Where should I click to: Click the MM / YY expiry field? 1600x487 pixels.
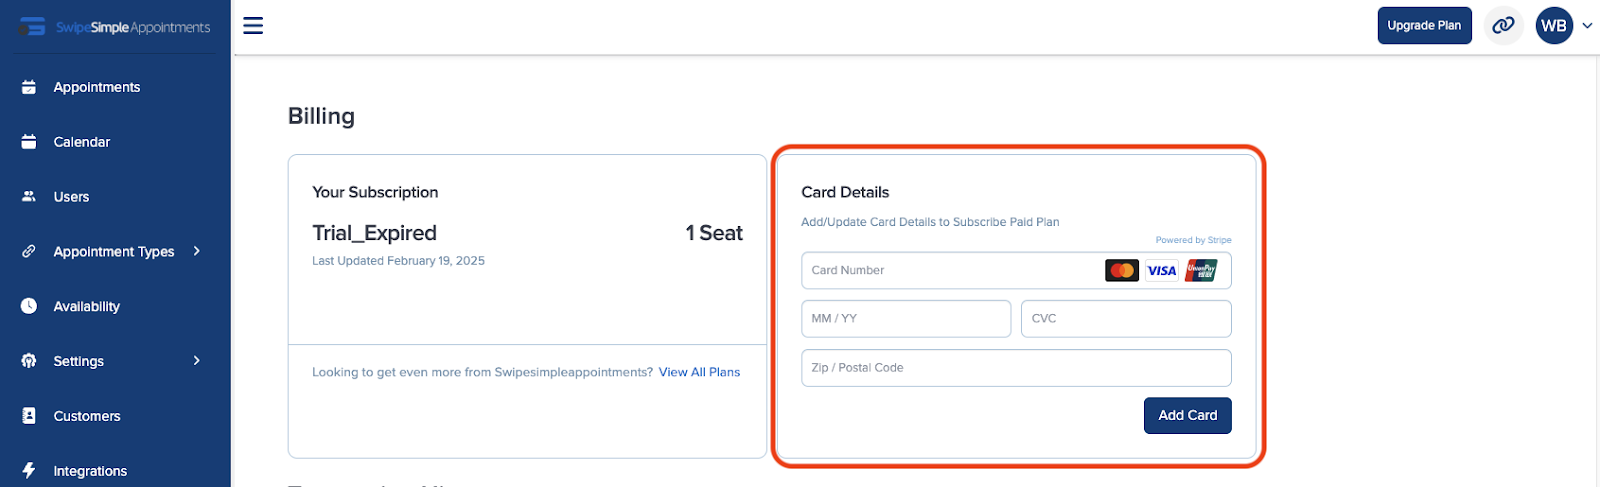[906, 318]
